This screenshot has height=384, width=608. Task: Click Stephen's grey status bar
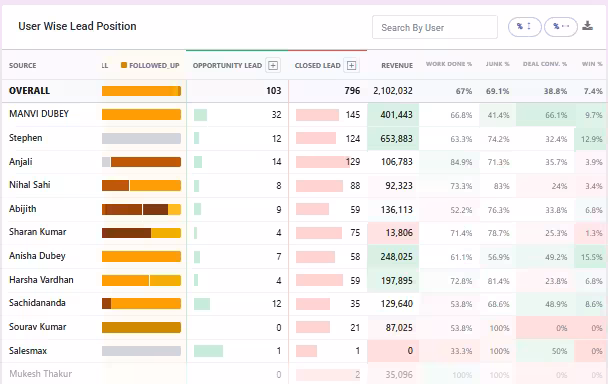(x=142, y=138)
